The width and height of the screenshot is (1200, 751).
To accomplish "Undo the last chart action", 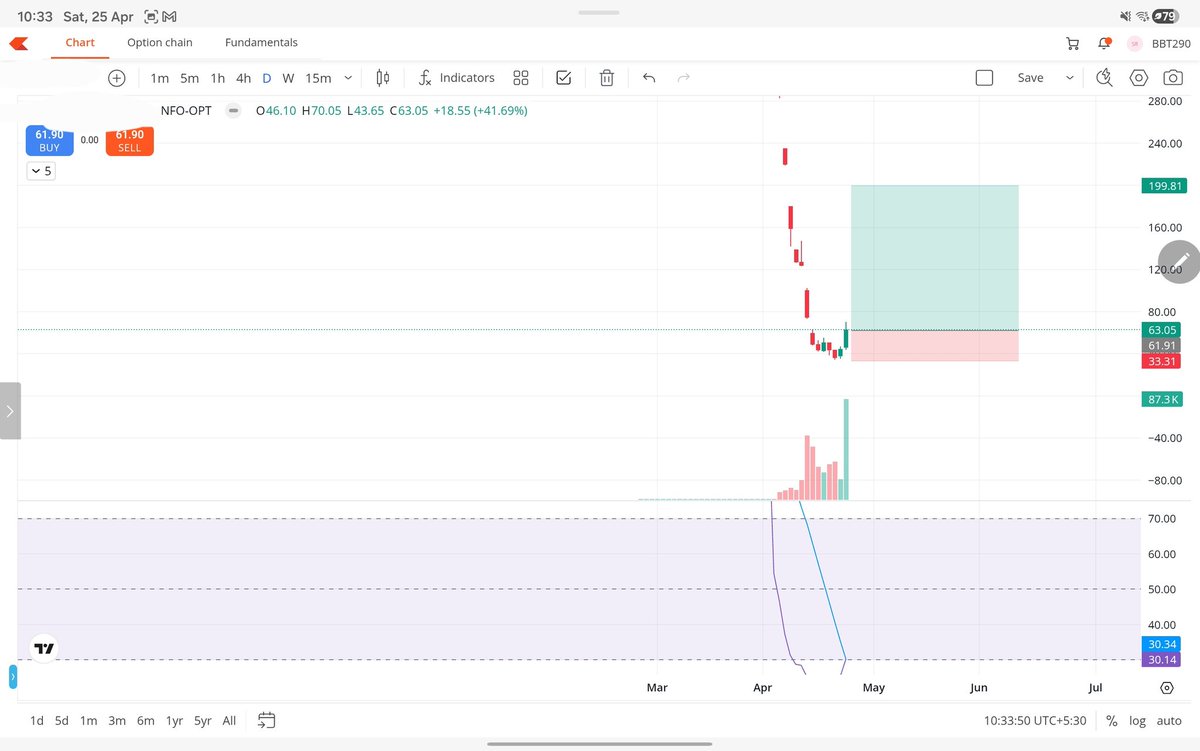I will [649, 77].
